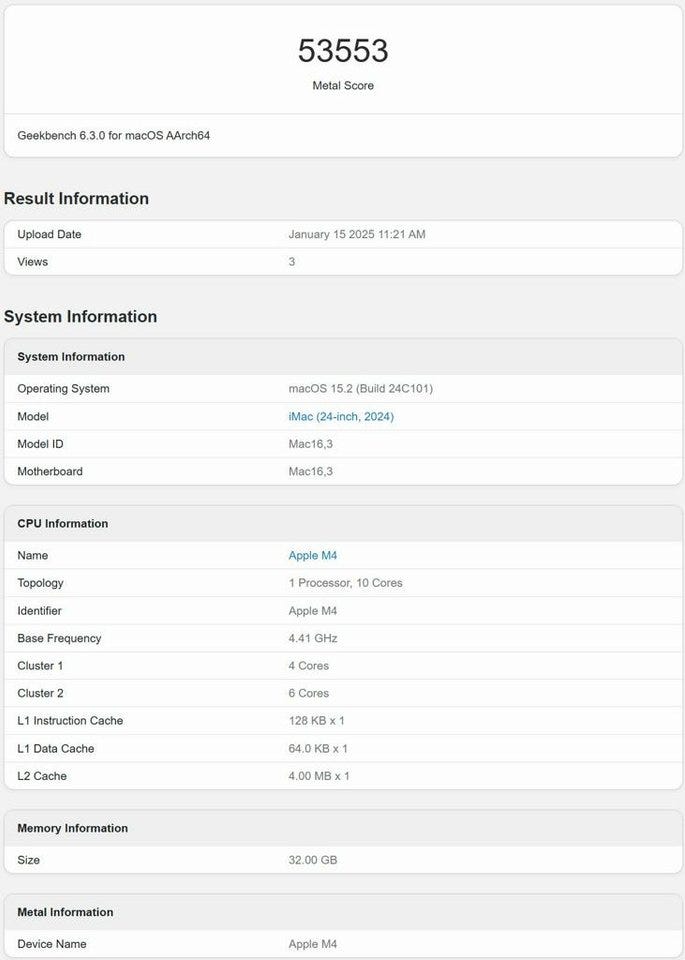
Task: Select macOS 15.2 (Build 24C101) value
Action: click(361, 389)
